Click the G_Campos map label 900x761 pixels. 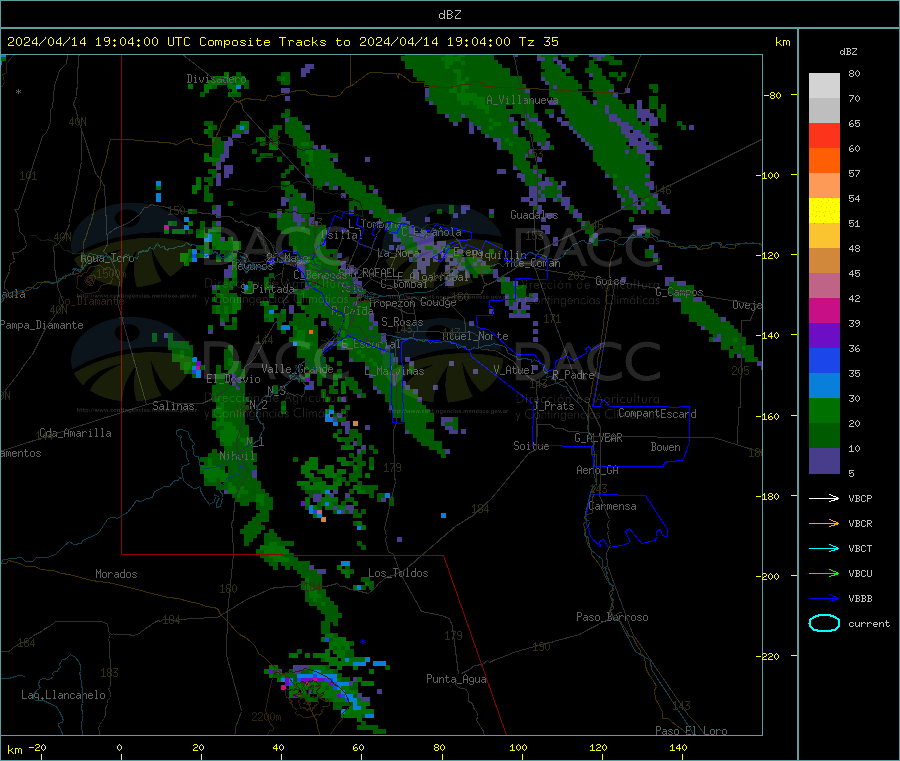pyautogui.click(x=679, y=292)
